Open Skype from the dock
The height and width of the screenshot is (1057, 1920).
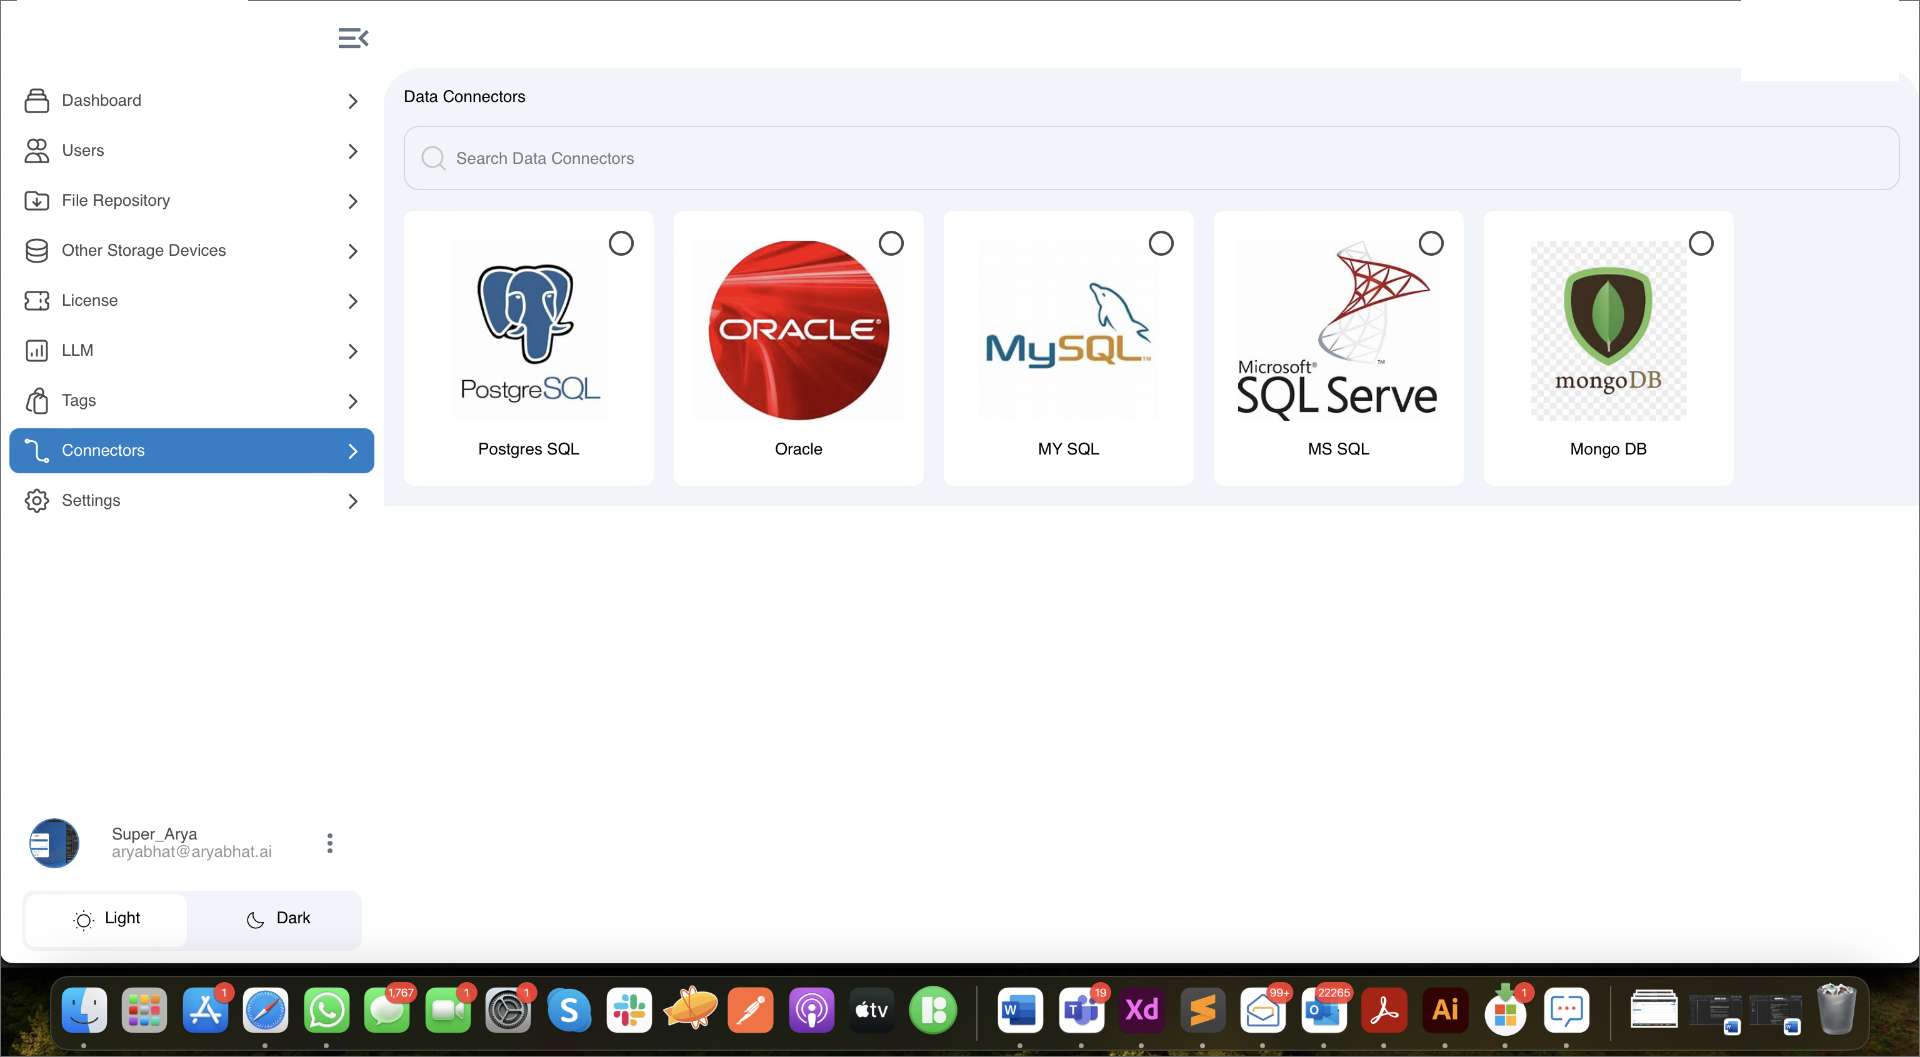pos(569,1011)
